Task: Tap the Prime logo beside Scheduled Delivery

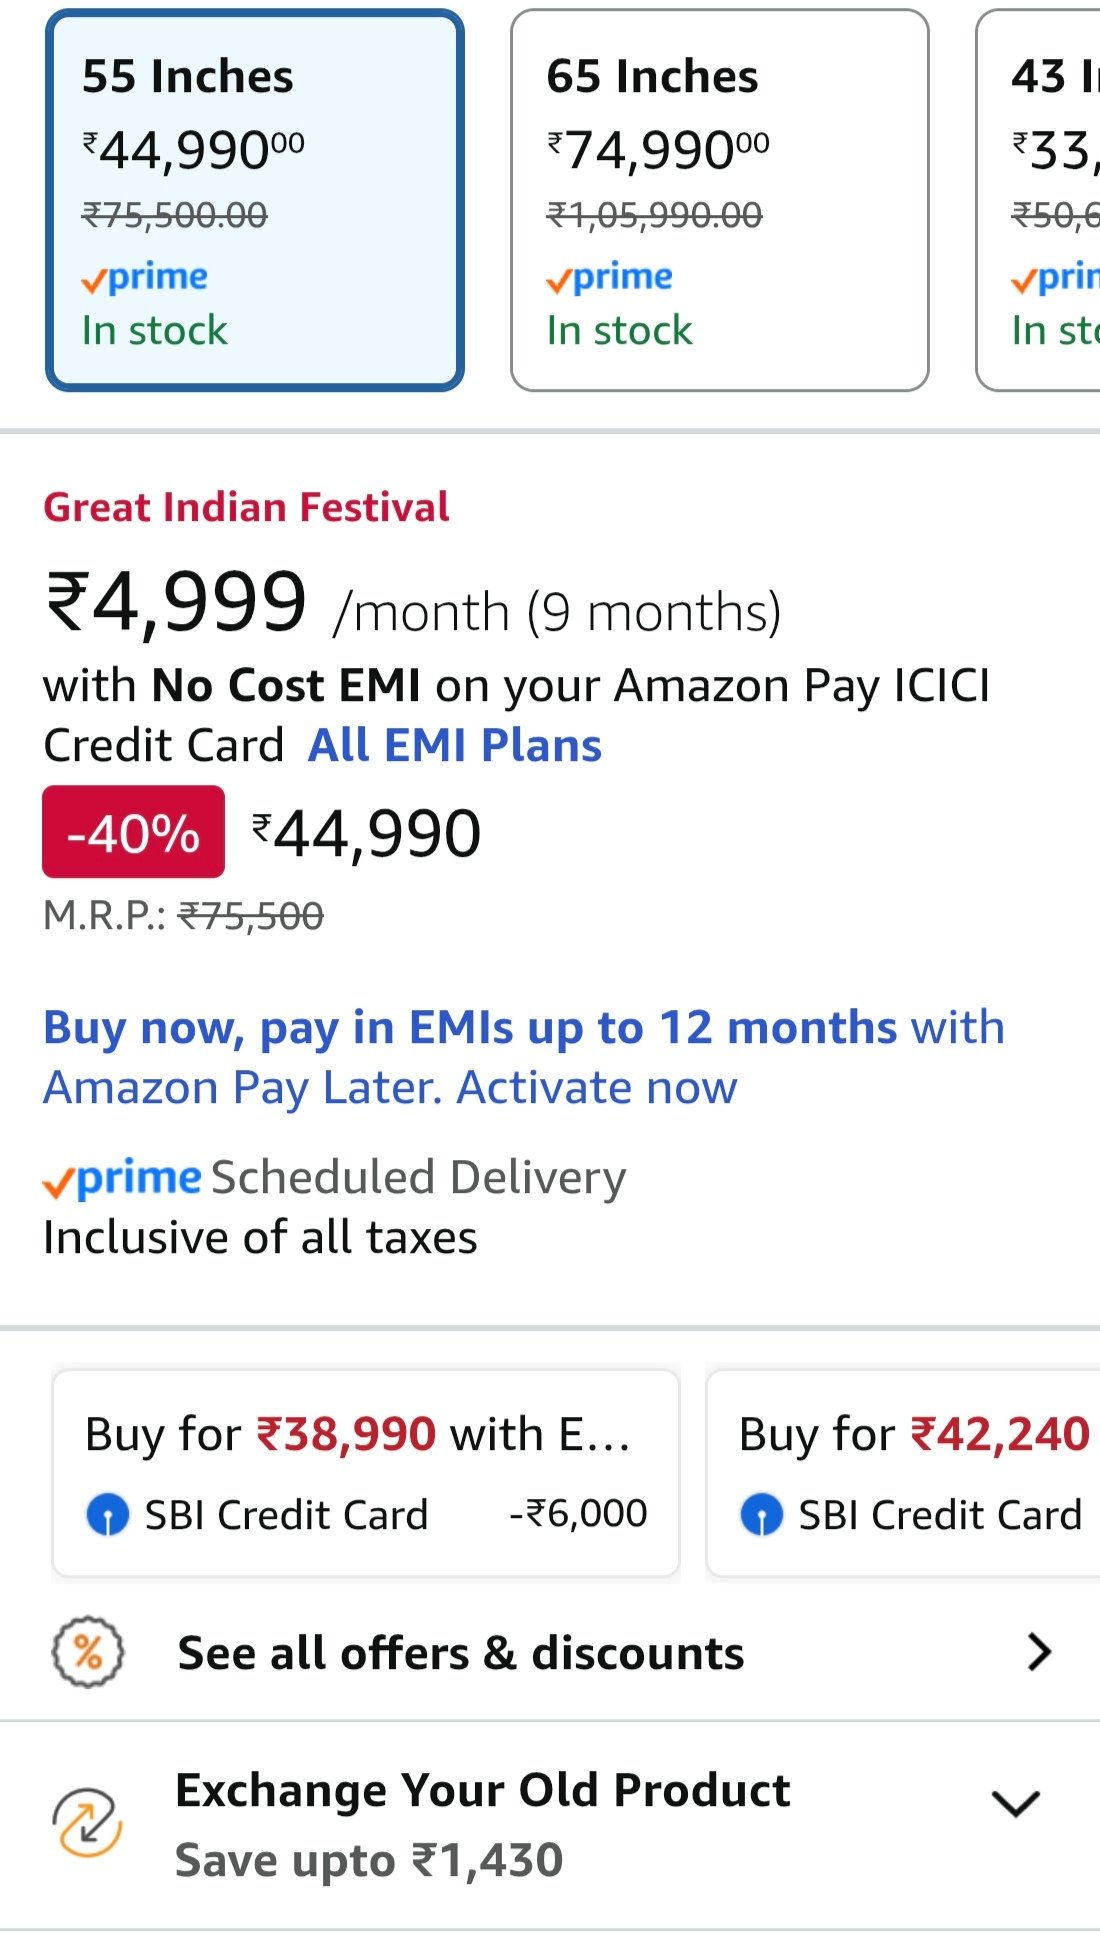Action: (x=122, y=1178)
